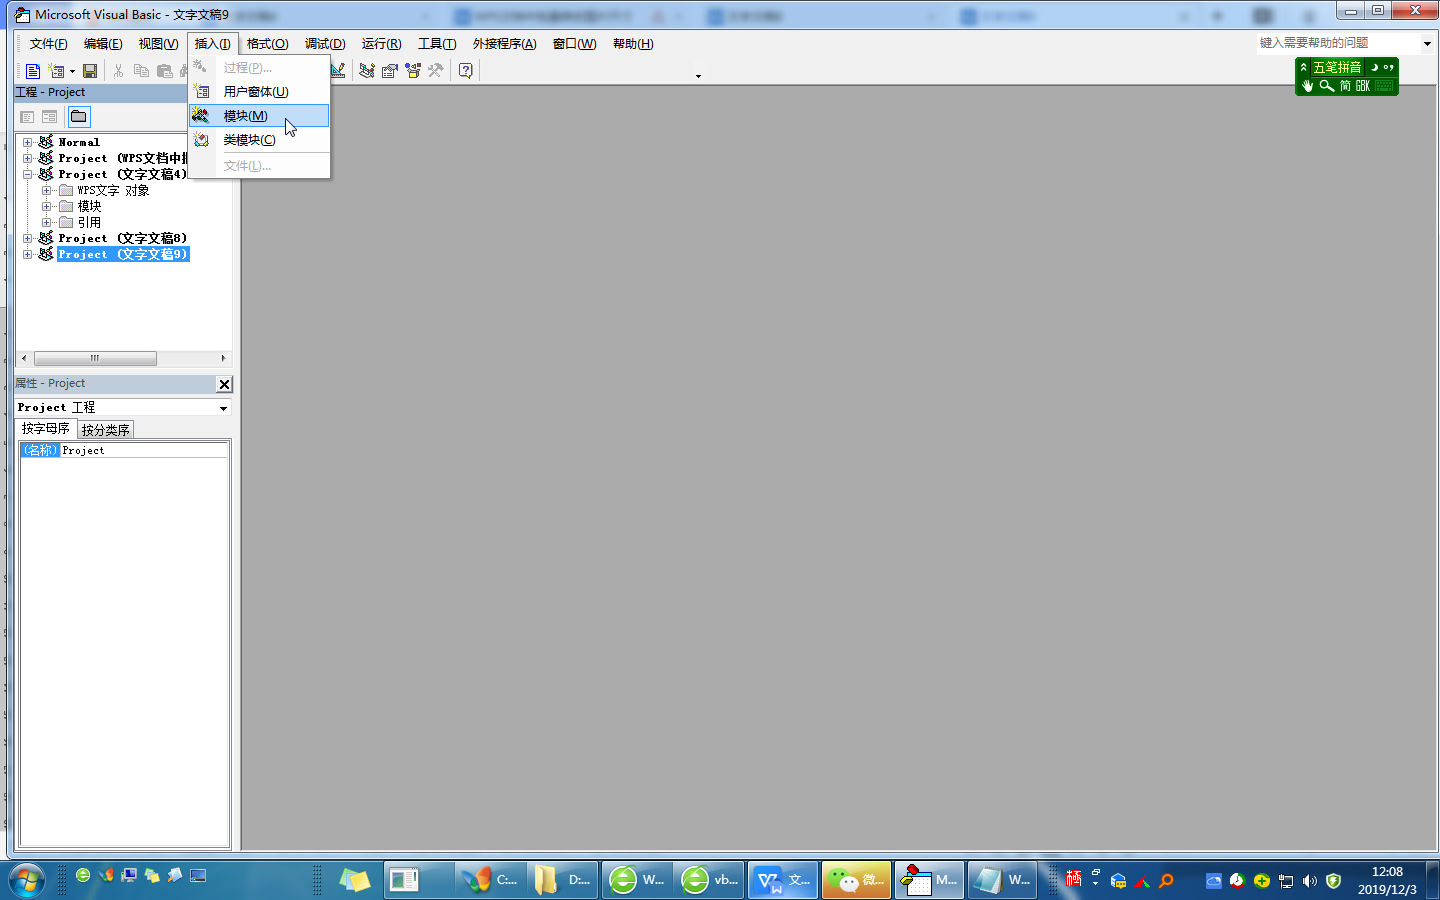Open the 文件(F) menu
Viewport: 1440px width, 900px height.
[x=48, y=44]
